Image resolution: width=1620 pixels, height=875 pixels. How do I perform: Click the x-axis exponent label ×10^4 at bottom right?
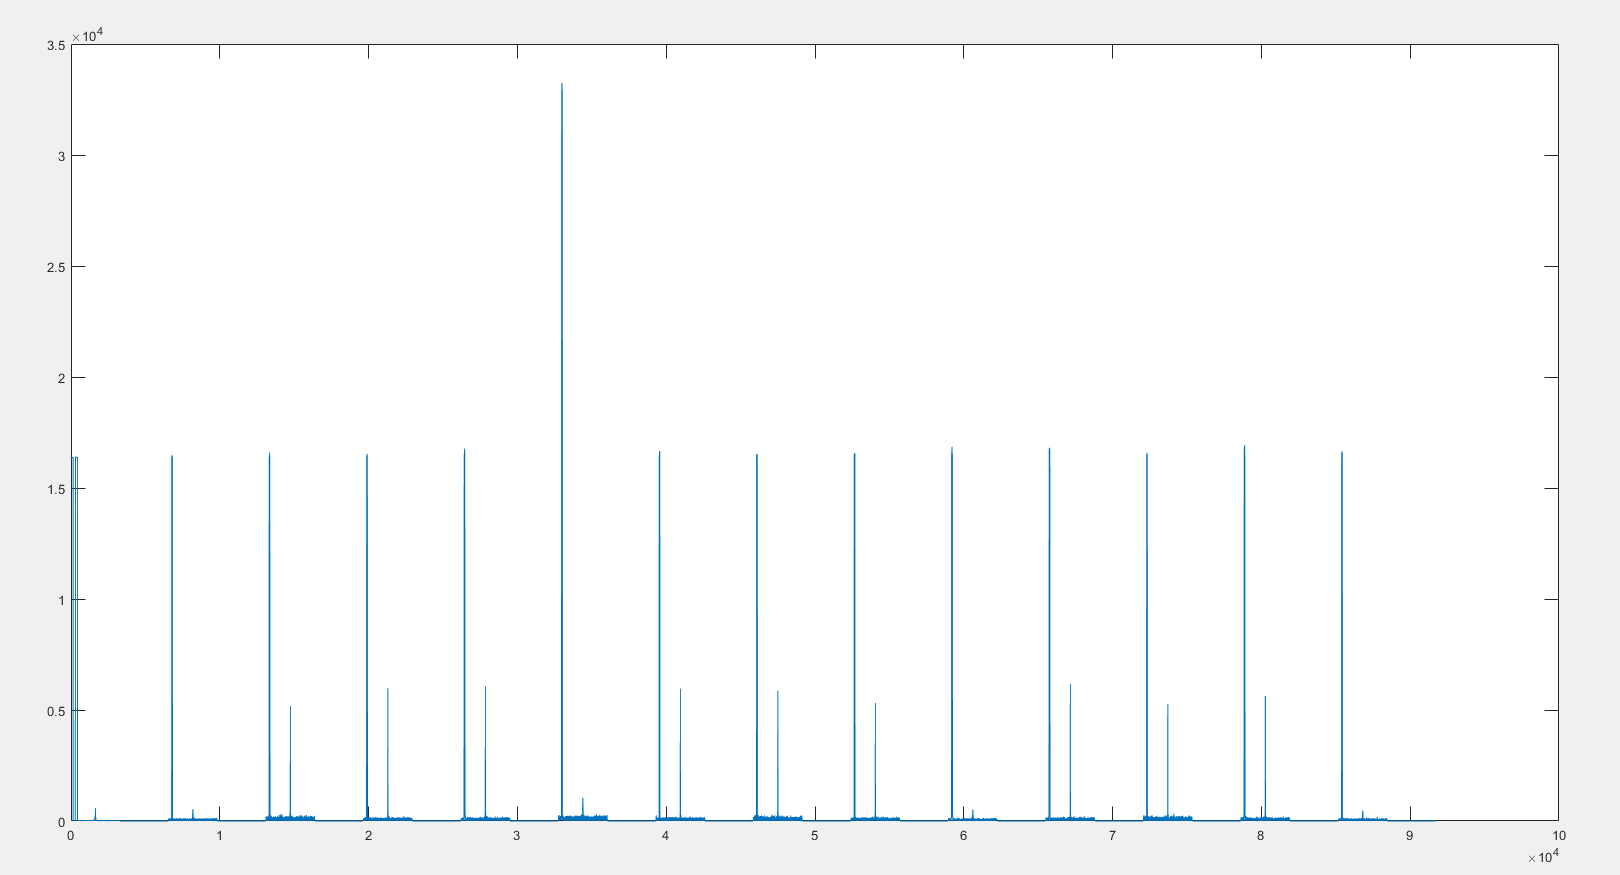(x=1543, y=856)
